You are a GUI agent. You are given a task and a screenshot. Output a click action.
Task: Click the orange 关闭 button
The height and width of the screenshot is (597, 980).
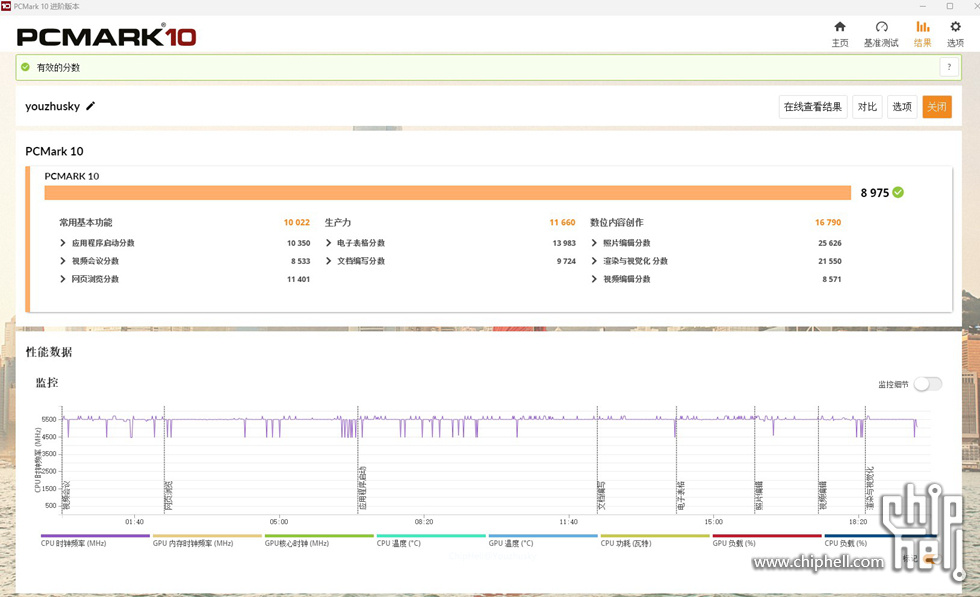(937, 107)
